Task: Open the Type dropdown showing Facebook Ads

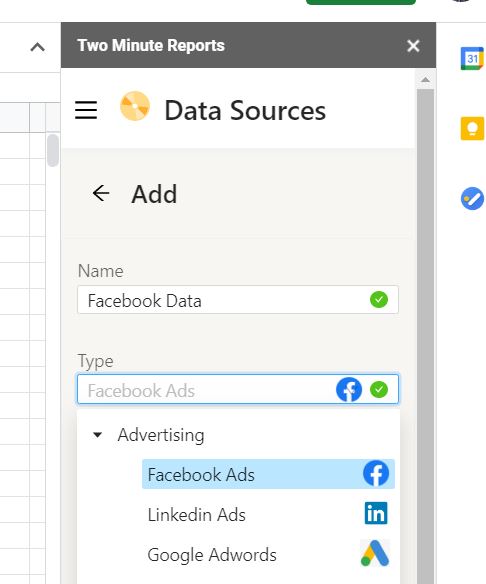Action: coord(238,389)
